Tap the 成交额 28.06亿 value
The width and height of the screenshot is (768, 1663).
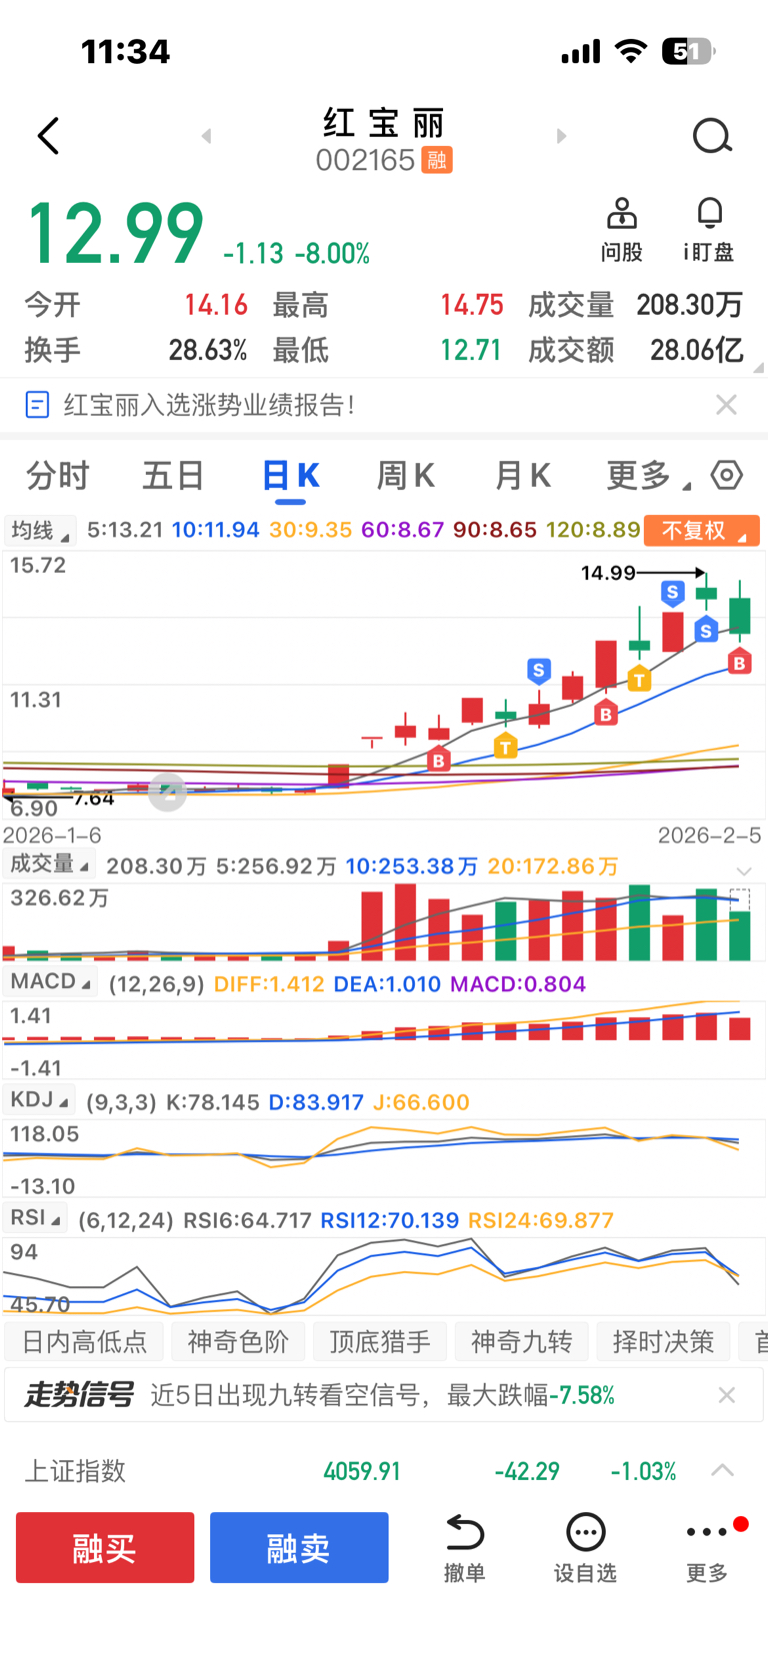coord(697,350)
